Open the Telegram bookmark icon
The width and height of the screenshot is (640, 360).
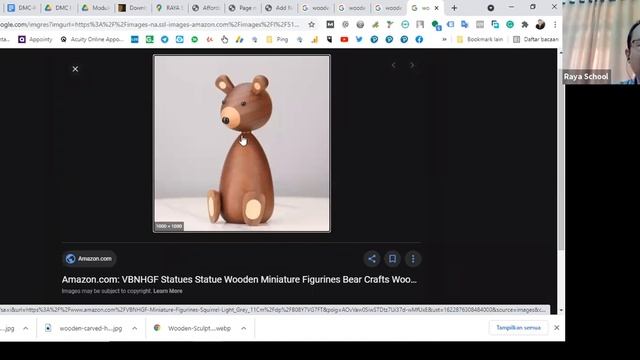(x=164, y=40)
